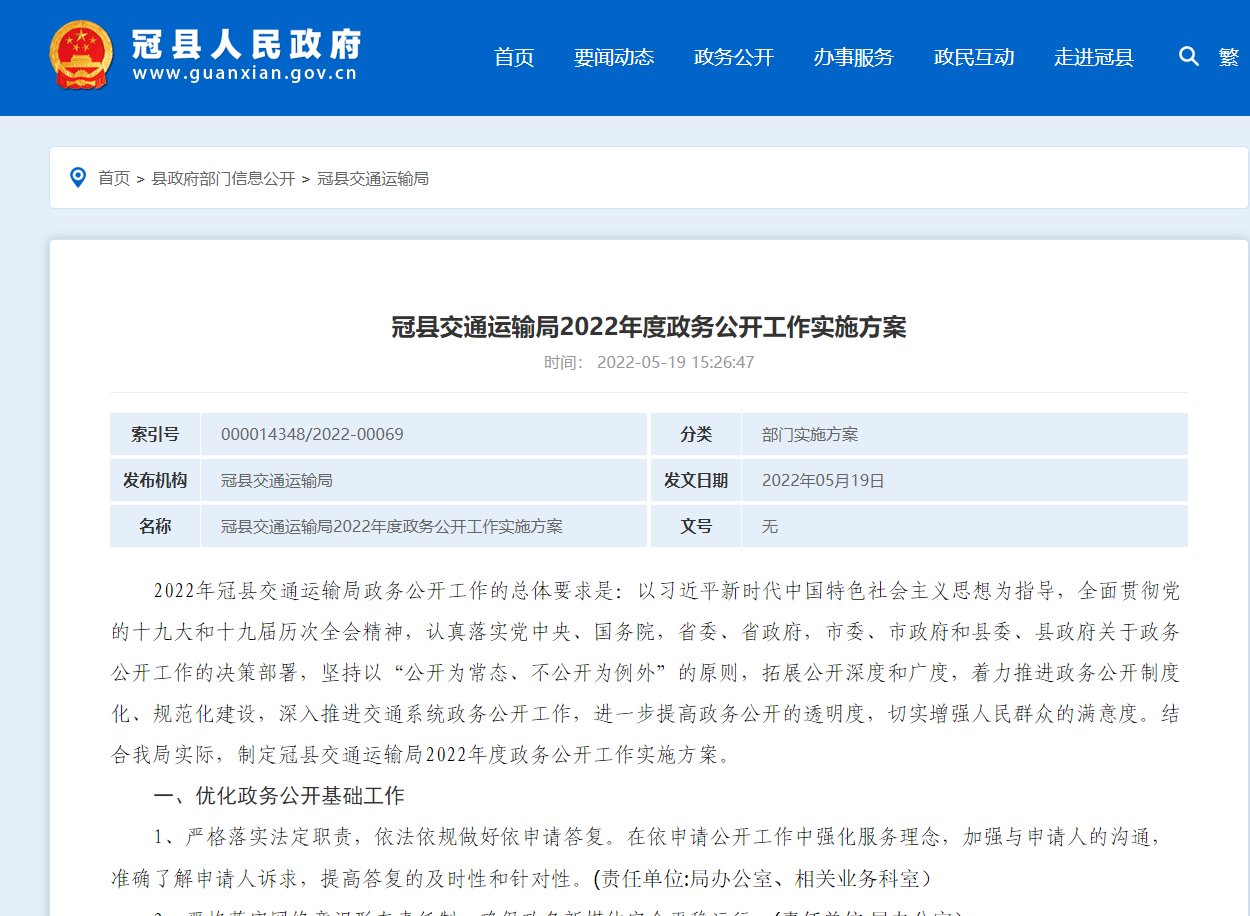Click the 文号 value 无

tap(770, 526)
